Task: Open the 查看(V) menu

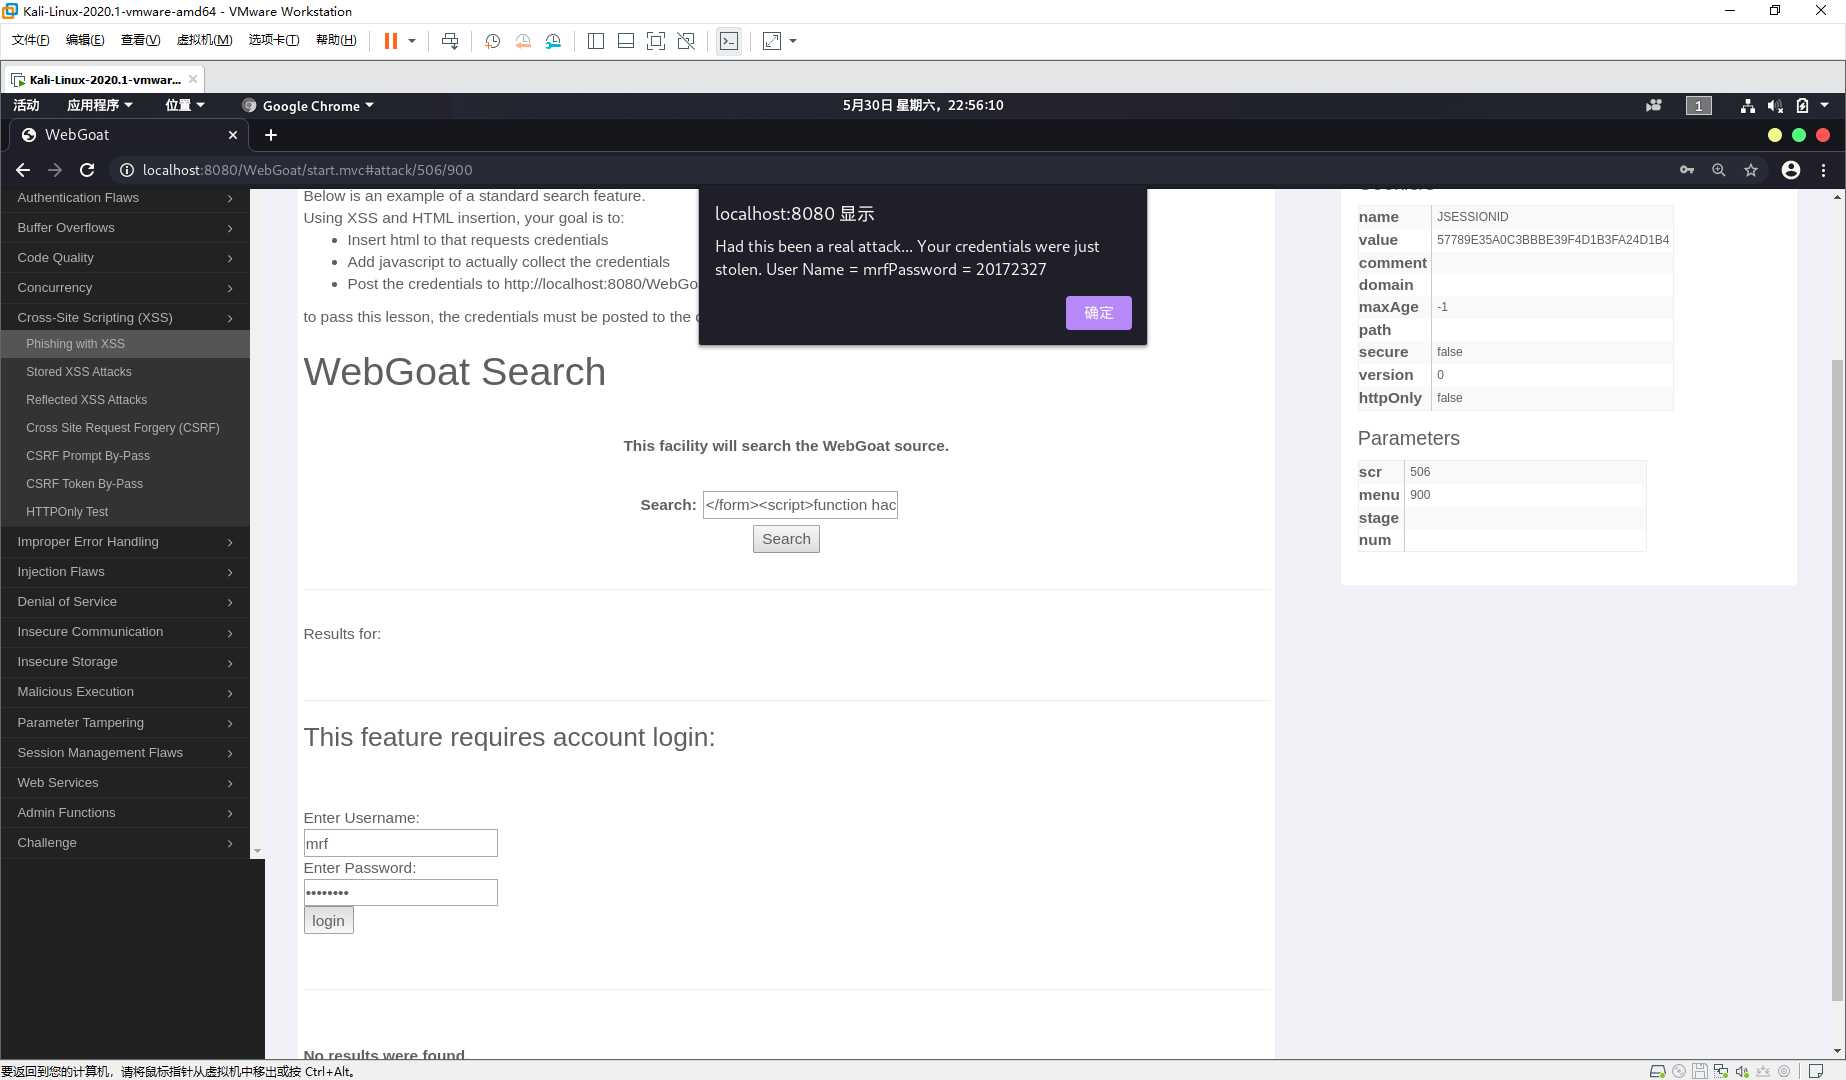Action: (140, 40)
